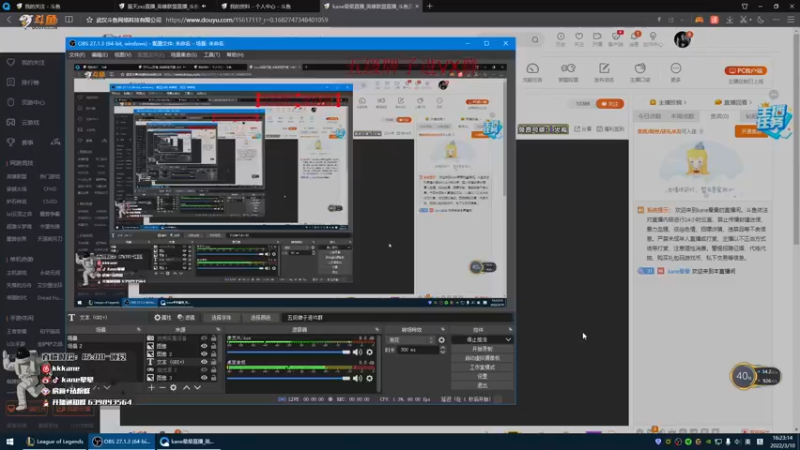Open user avatar in Douyu header
The image size is (800, 450).
[682, 39]
